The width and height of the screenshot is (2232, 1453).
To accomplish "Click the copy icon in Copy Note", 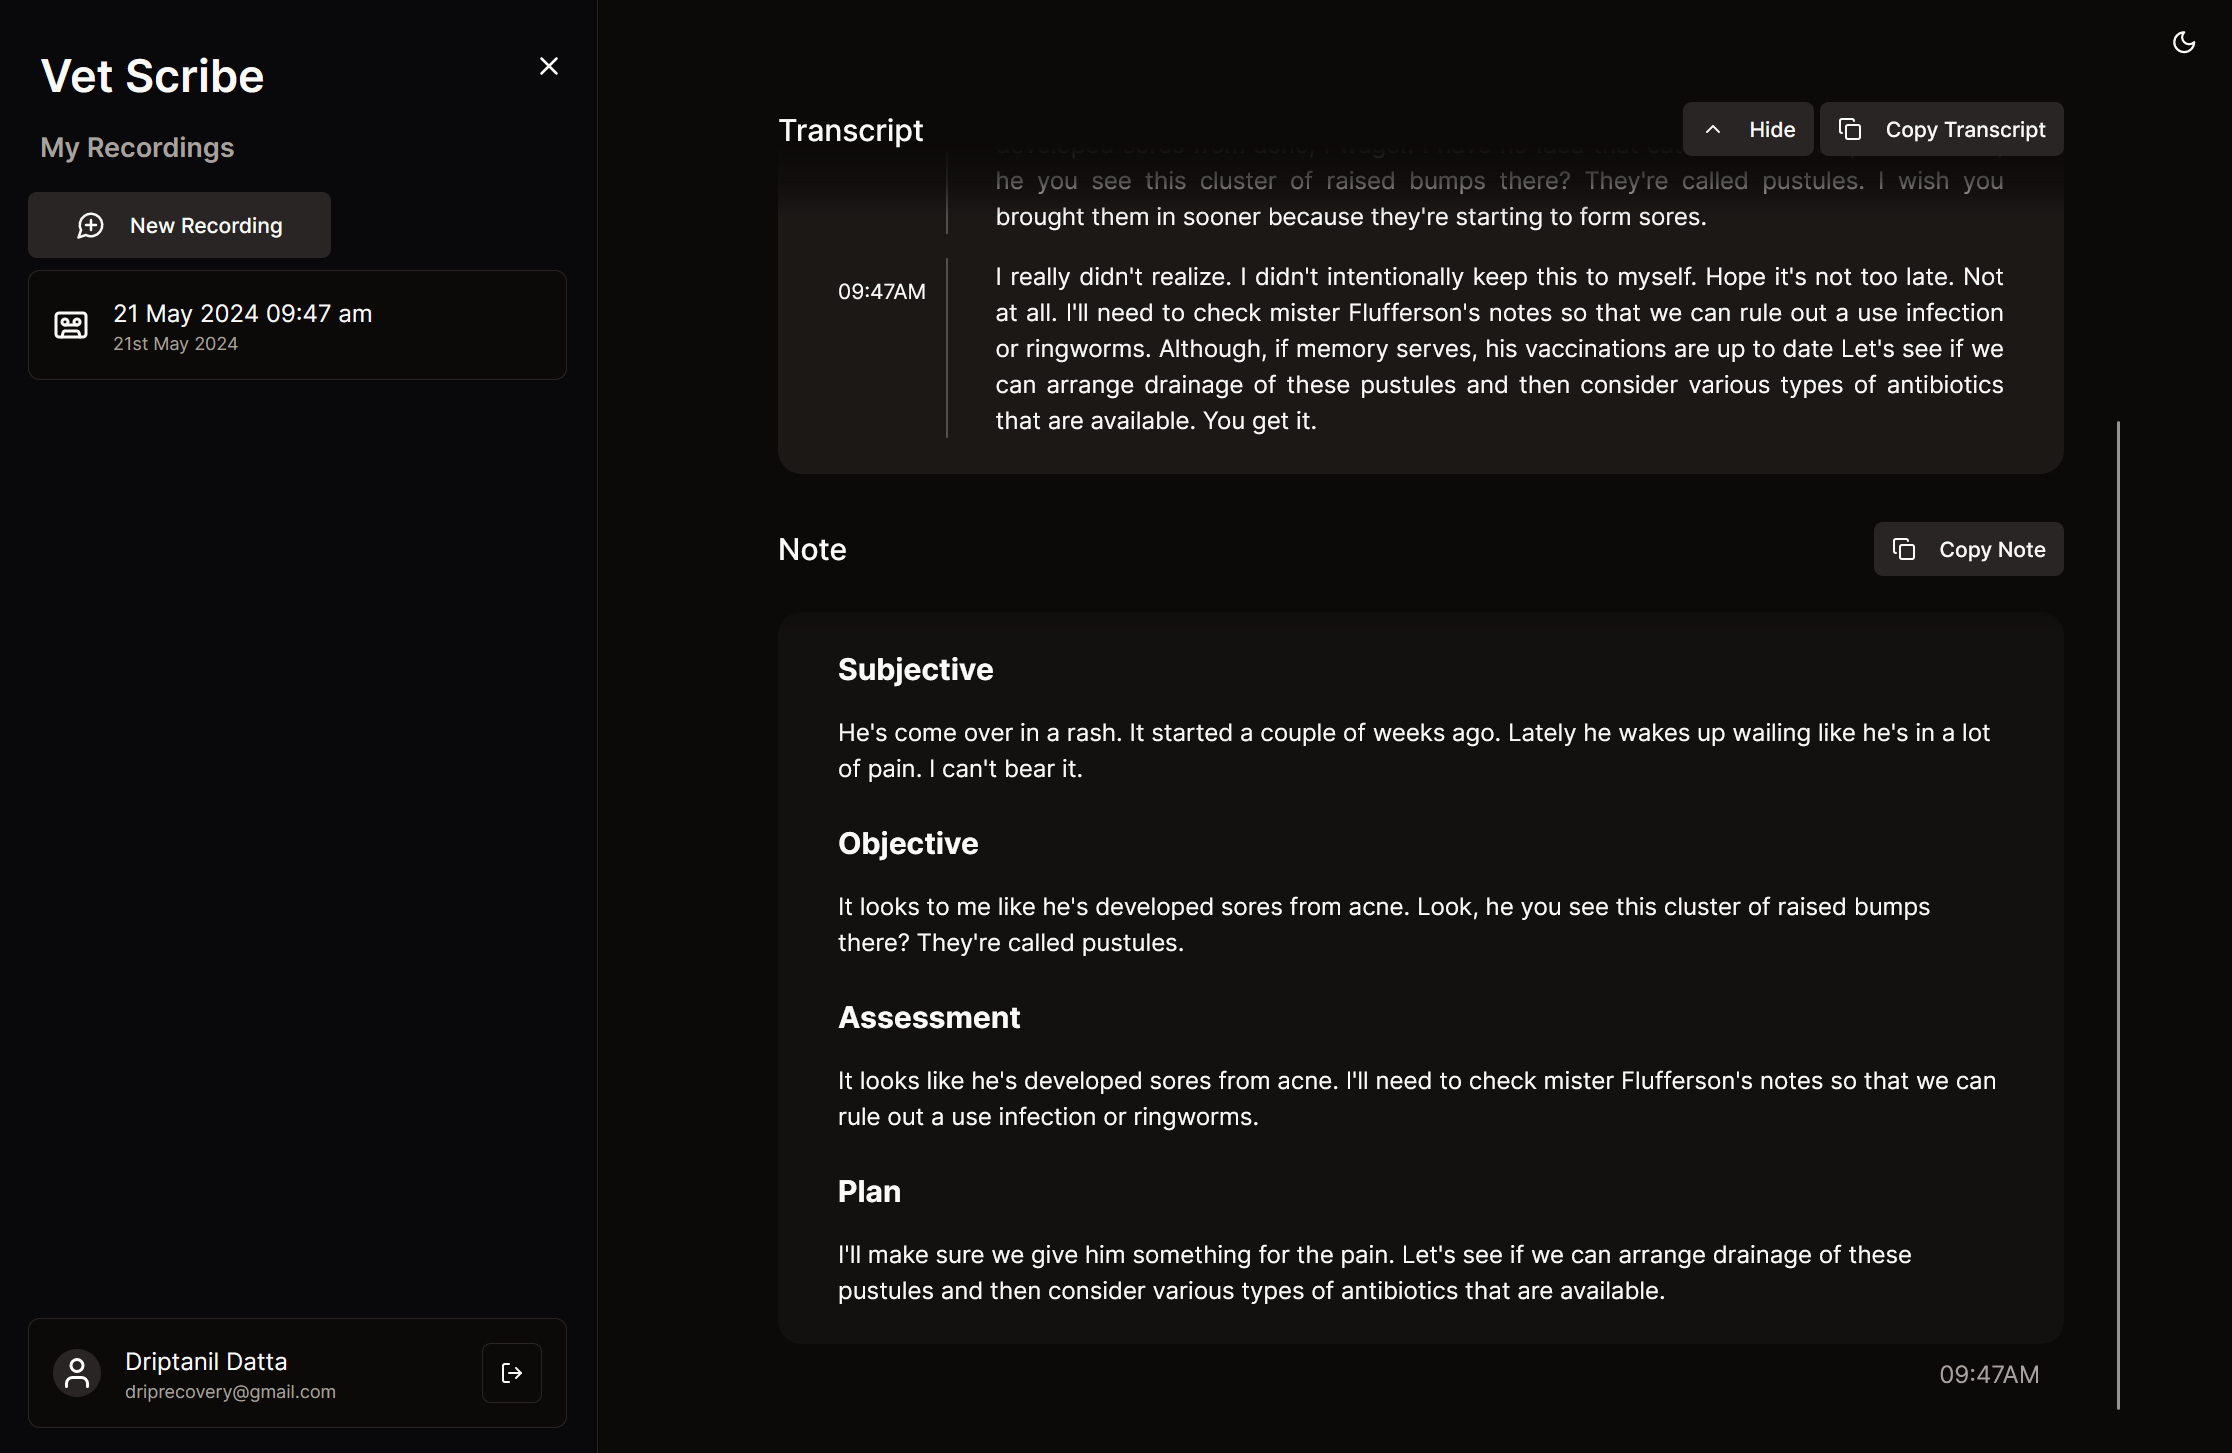I will click(x=1904, y=550).
